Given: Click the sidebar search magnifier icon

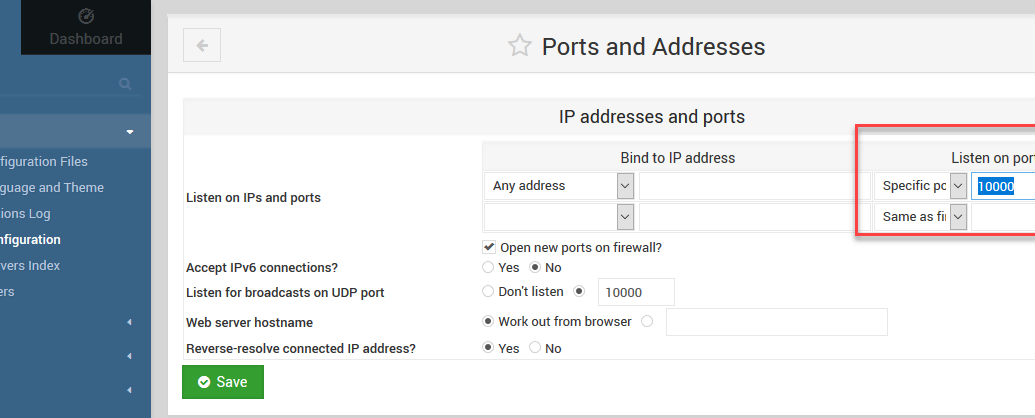Looking at the screenshot, I should coord(125,85).
